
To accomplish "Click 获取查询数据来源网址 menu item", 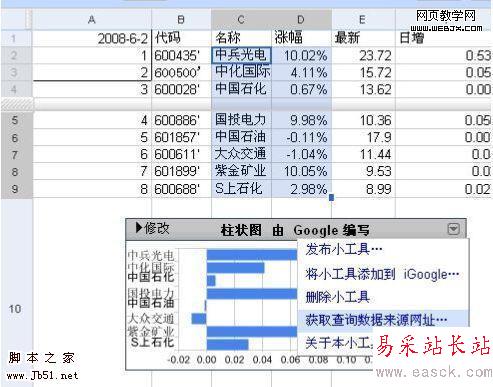I will click(383, 320).
